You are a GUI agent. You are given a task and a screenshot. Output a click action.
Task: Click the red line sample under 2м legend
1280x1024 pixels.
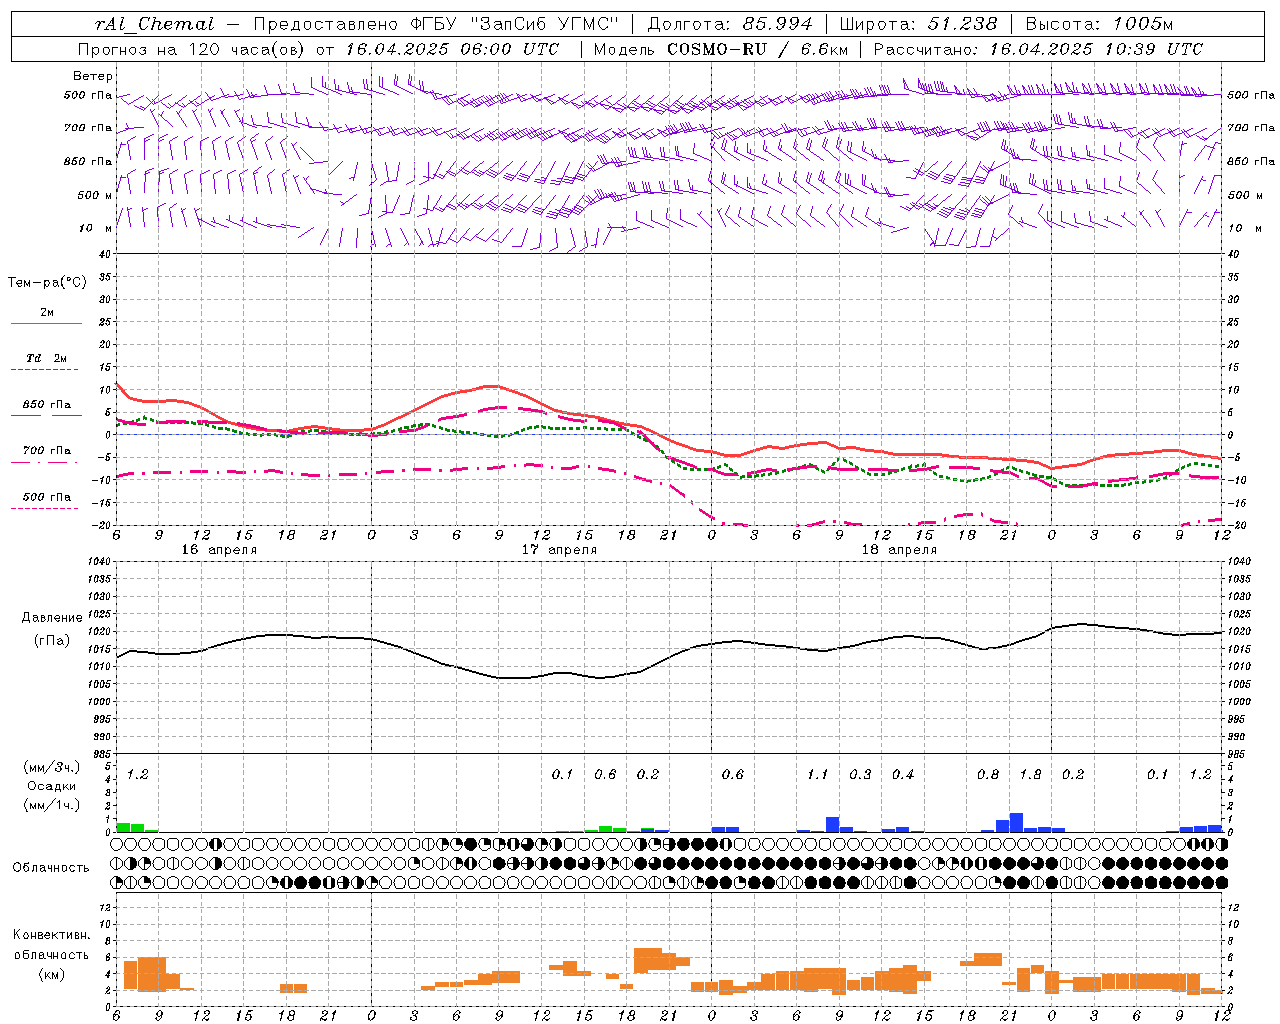(x=46, y=324)
